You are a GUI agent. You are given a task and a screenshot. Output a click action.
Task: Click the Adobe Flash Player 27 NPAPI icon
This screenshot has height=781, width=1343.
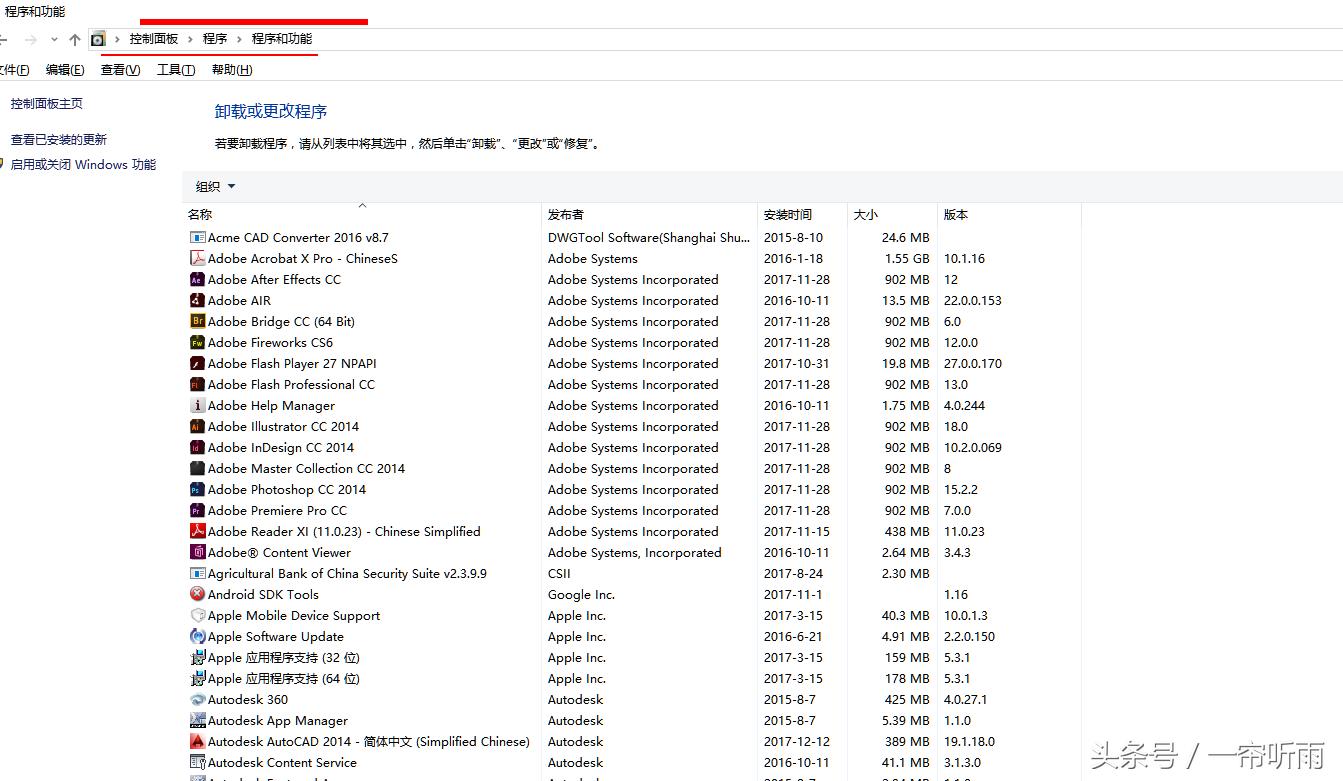pyautogui.click(x=196, y=363)
